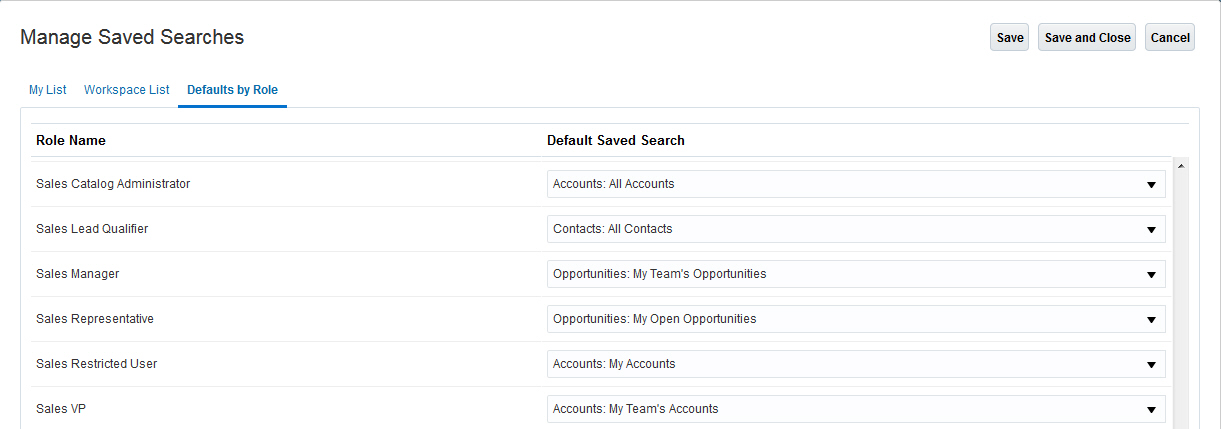Click the Sales Representative role name
1221x429 pixels.
(95, 319)
